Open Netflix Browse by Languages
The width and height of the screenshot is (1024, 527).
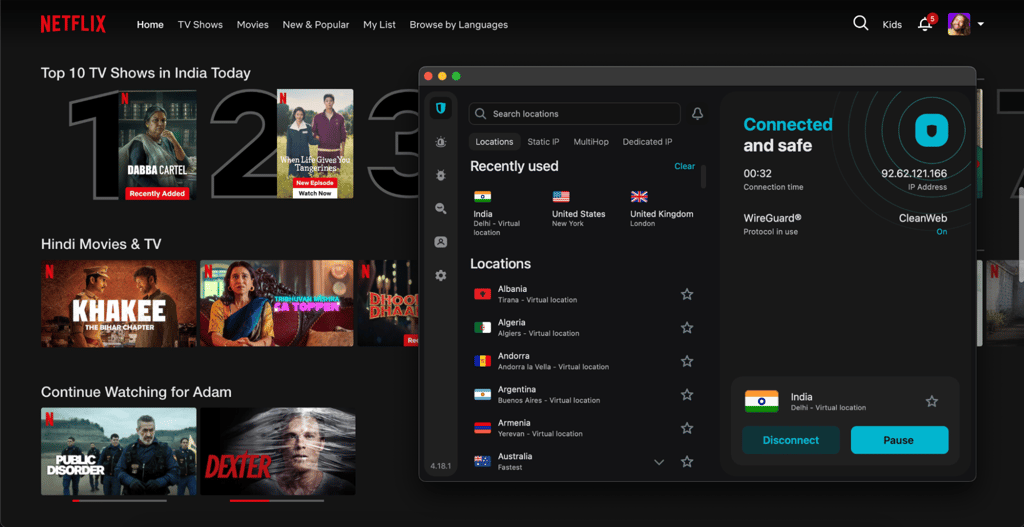point(458,25)
